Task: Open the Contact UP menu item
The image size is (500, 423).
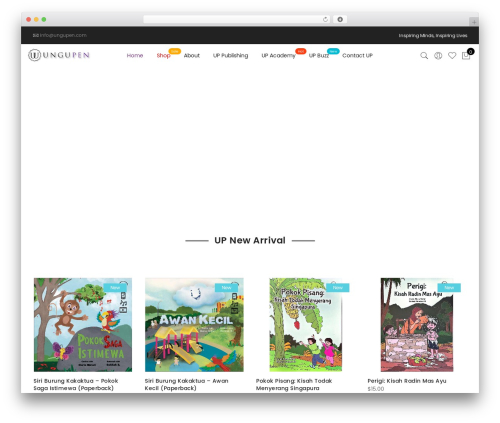Action: click(x=357, y=56)
